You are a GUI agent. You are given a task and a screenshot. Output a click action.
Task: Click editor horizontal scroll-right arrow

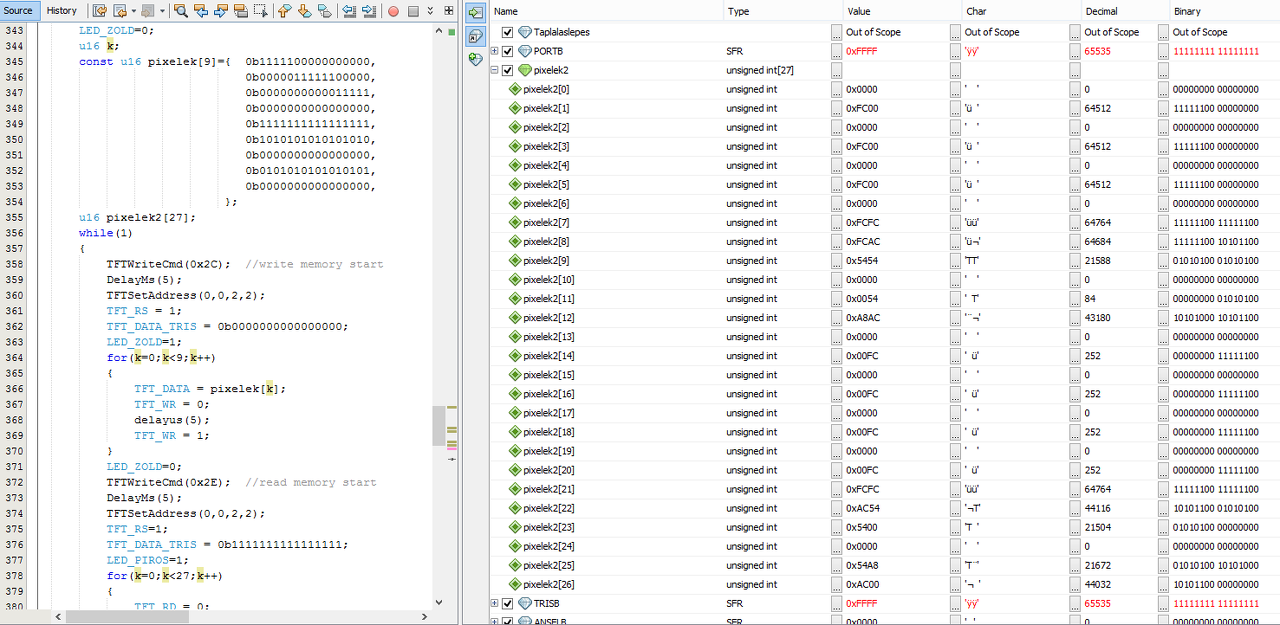[x=424, y=616]
